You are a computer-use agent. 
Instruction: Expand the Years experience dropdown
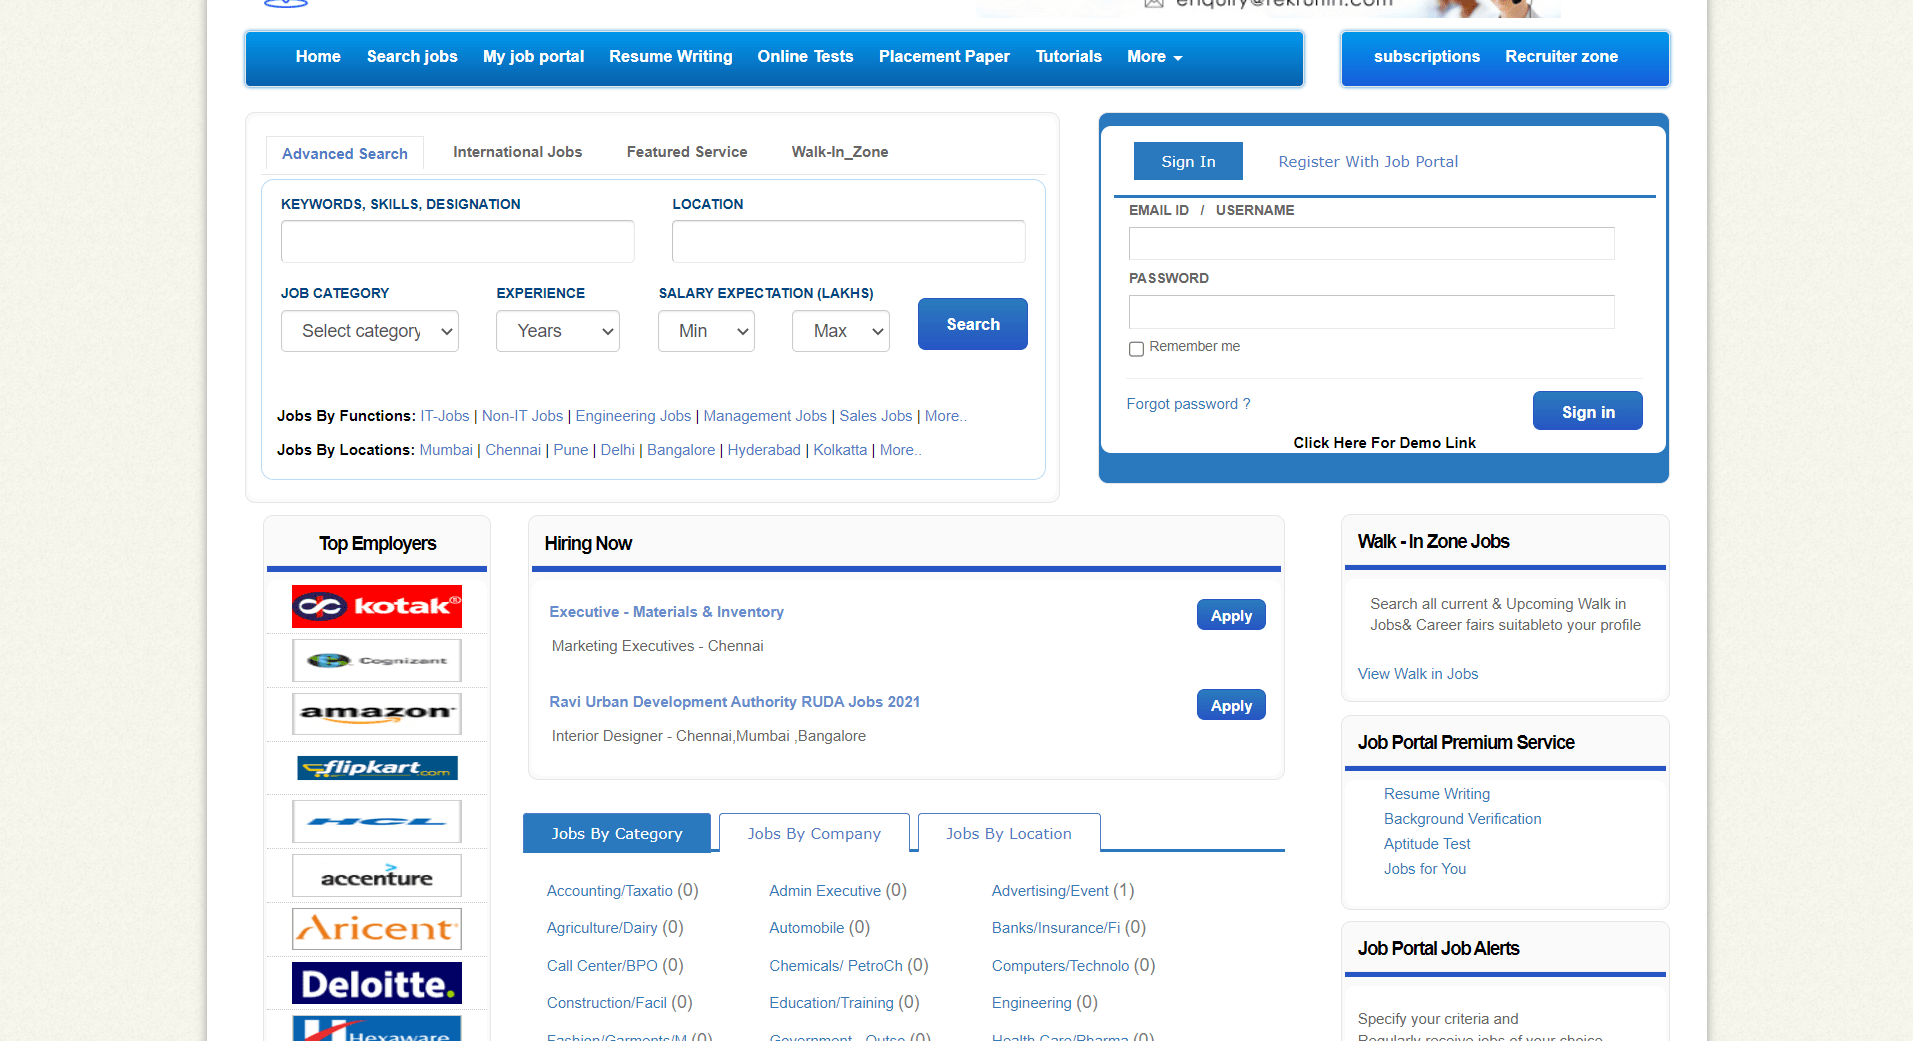tap(557, 331)
